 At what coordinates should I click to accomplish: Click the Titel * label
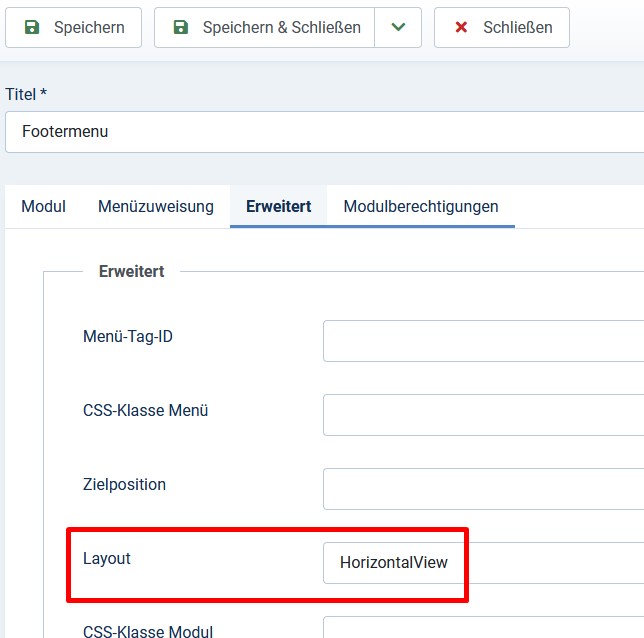pyautogui.click(x=26, y=94)
